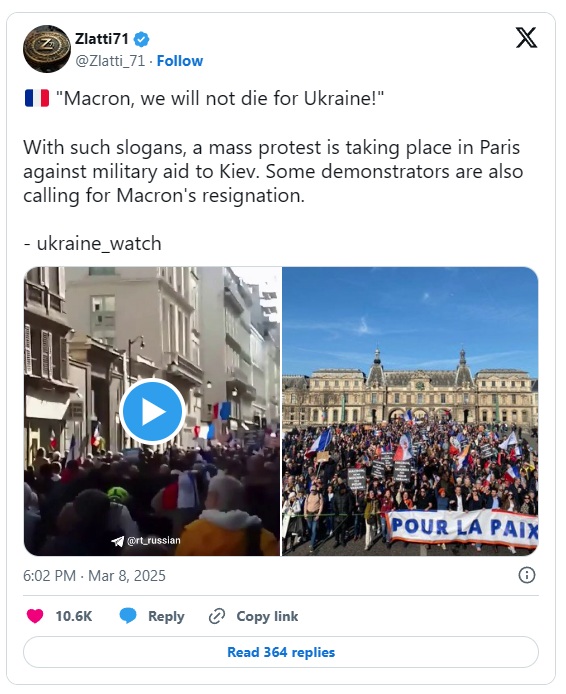Follow the Zlatti71 account
Image resolution: width=566 pixels, height=694 pixels.
tap(180, 61)
